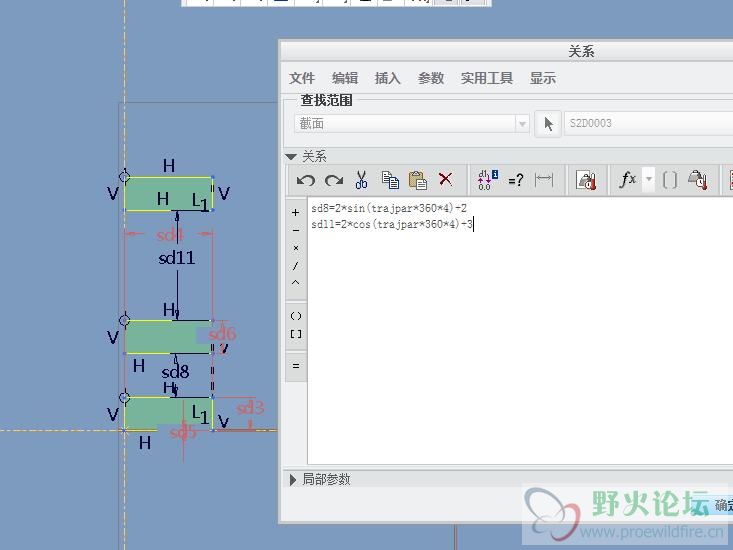Open the 文件 menu

pyautogui.click(x=302, y=78)
